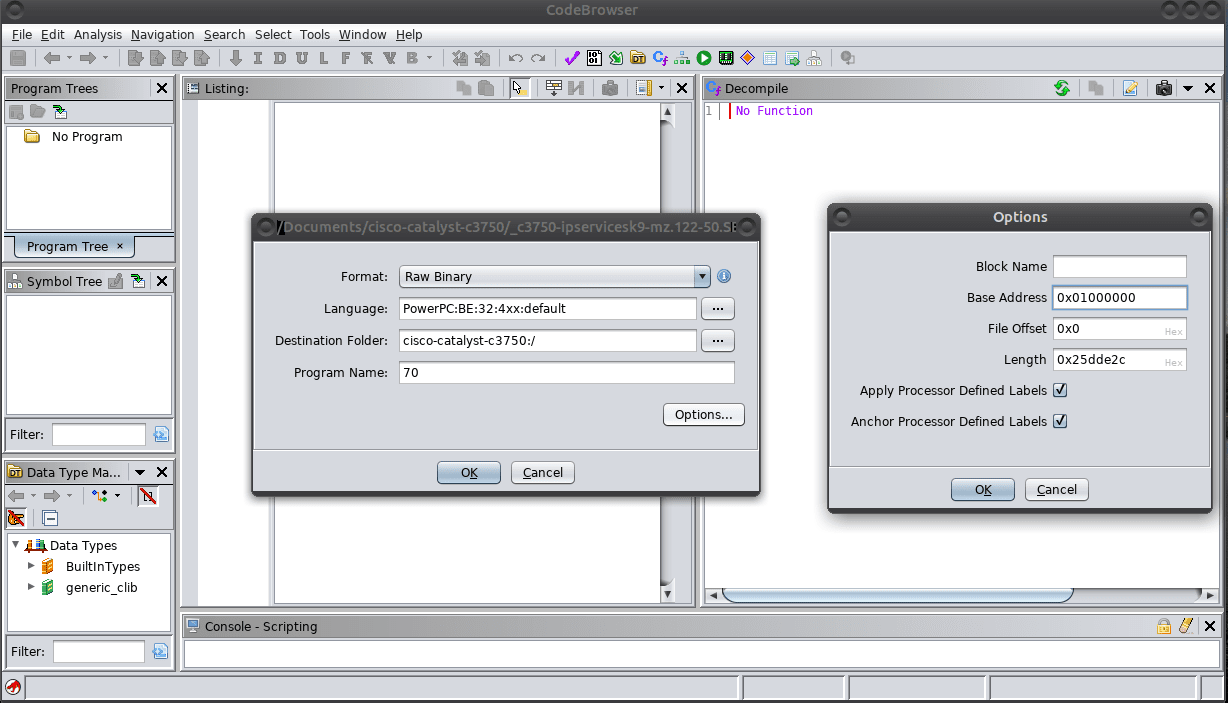Click the info icon beside Format
Viewport: 1228px width, 703px height.
(x=724, y=276)
